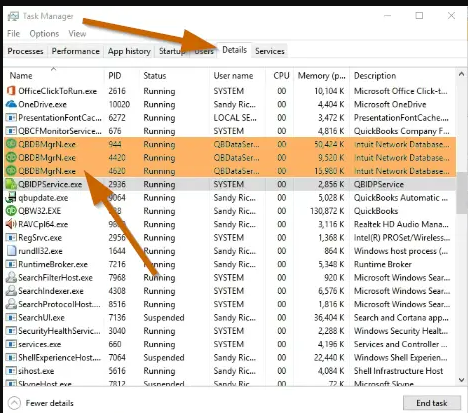468x413 pixels.
Task: Select PID 1644 of rundll32.exe
Action: [117, 251]
